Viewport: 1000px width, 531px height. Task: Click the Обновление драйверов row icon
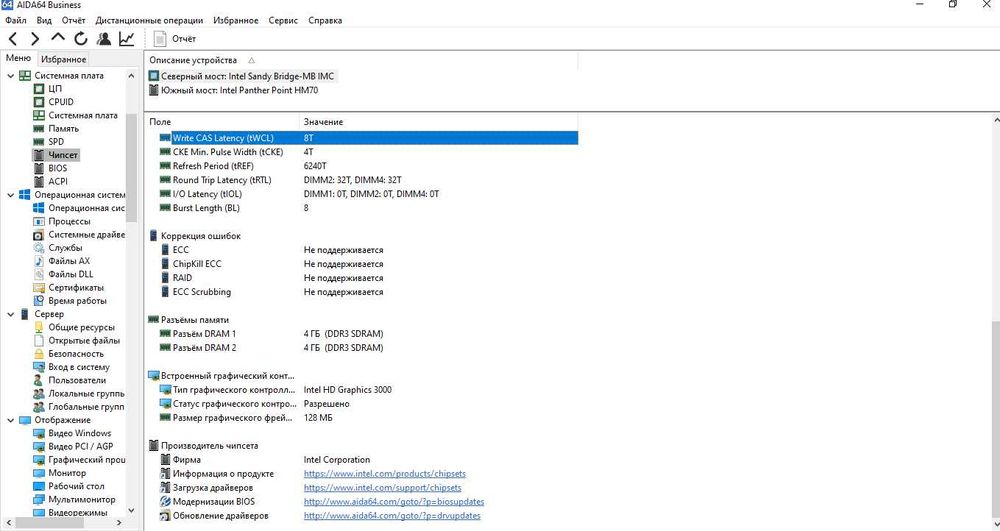(165, 516)
